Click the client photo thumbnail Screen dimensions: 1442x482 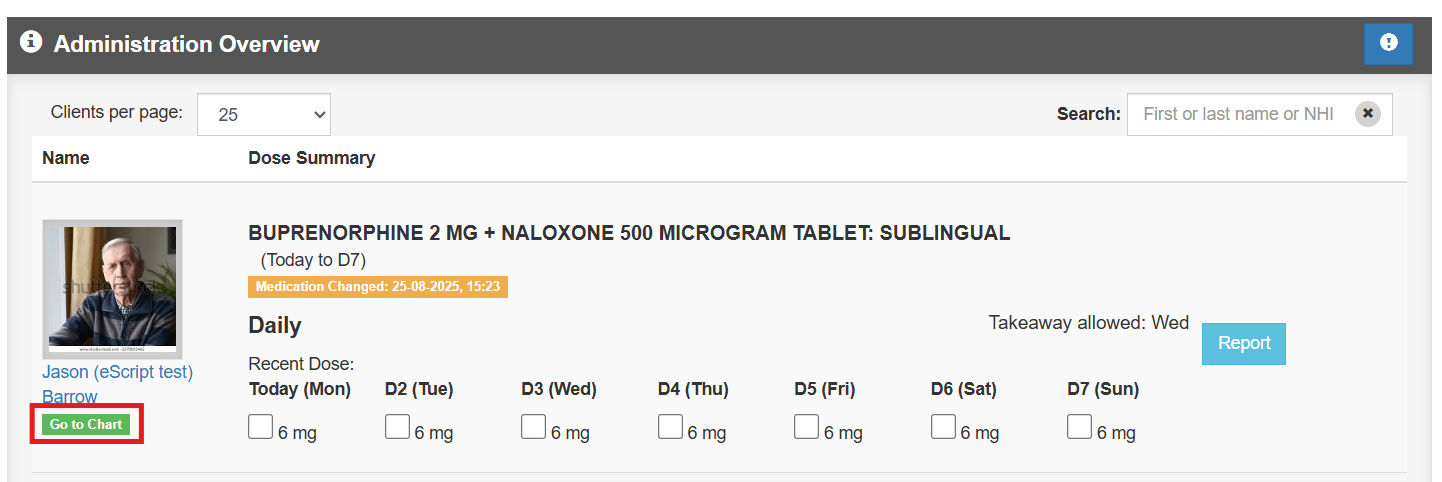pyautogui.click(x=112, y=289)
